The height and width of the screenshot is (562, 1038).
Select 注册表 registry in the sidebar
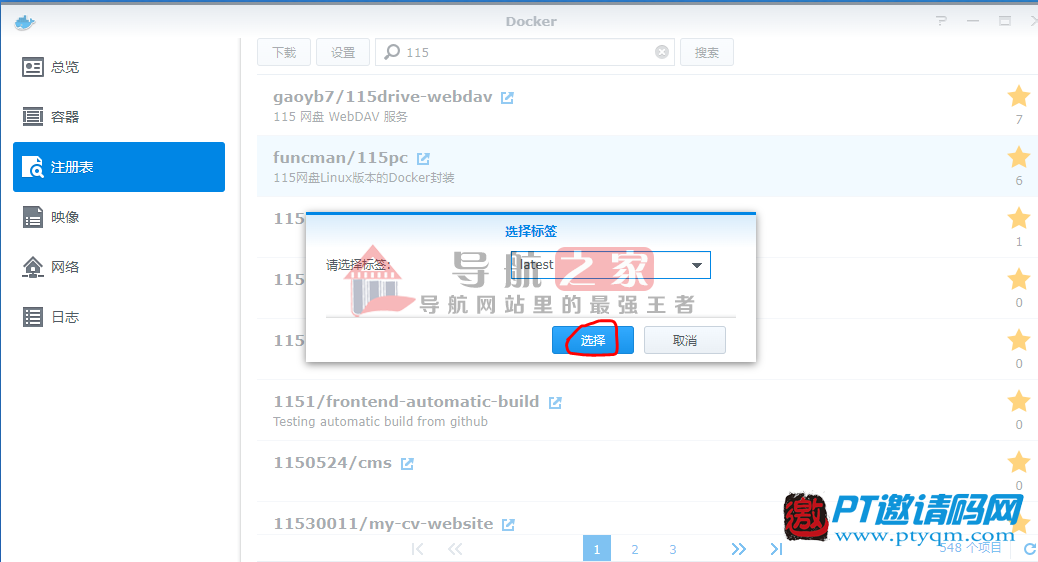click(119, 167)
